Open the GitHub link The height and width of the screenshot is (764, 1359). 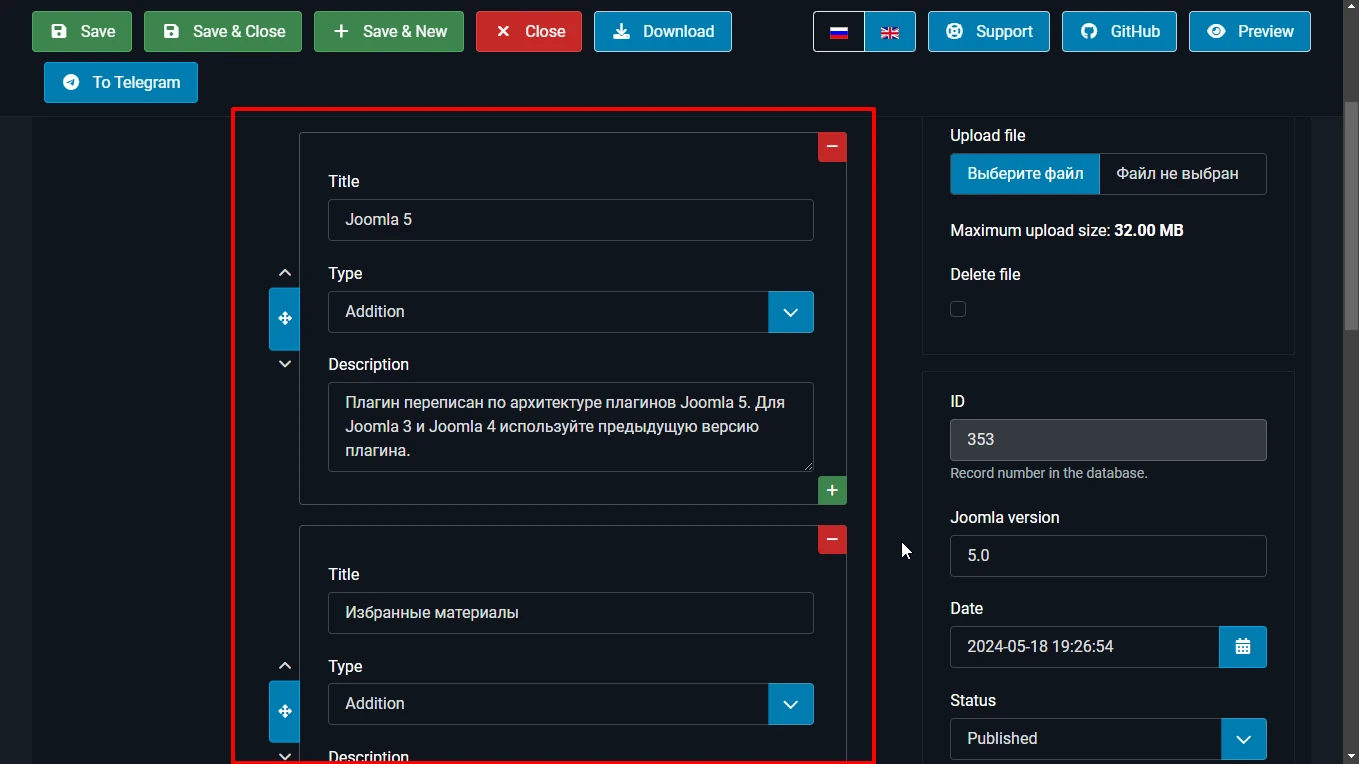point(1119,32)
